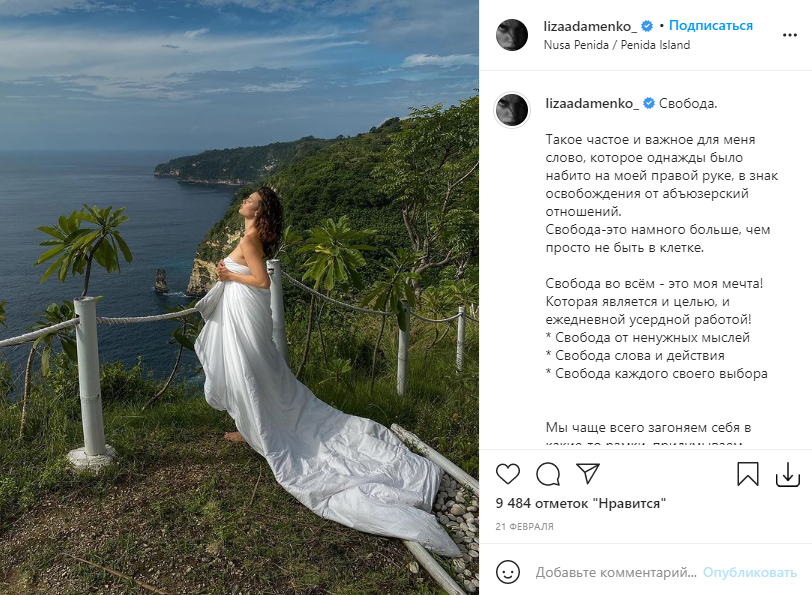Image resolution: width=812 pixels, height=595 pixels.
Task: Click the 21 февраля post date
Action: tap(525, 526)
